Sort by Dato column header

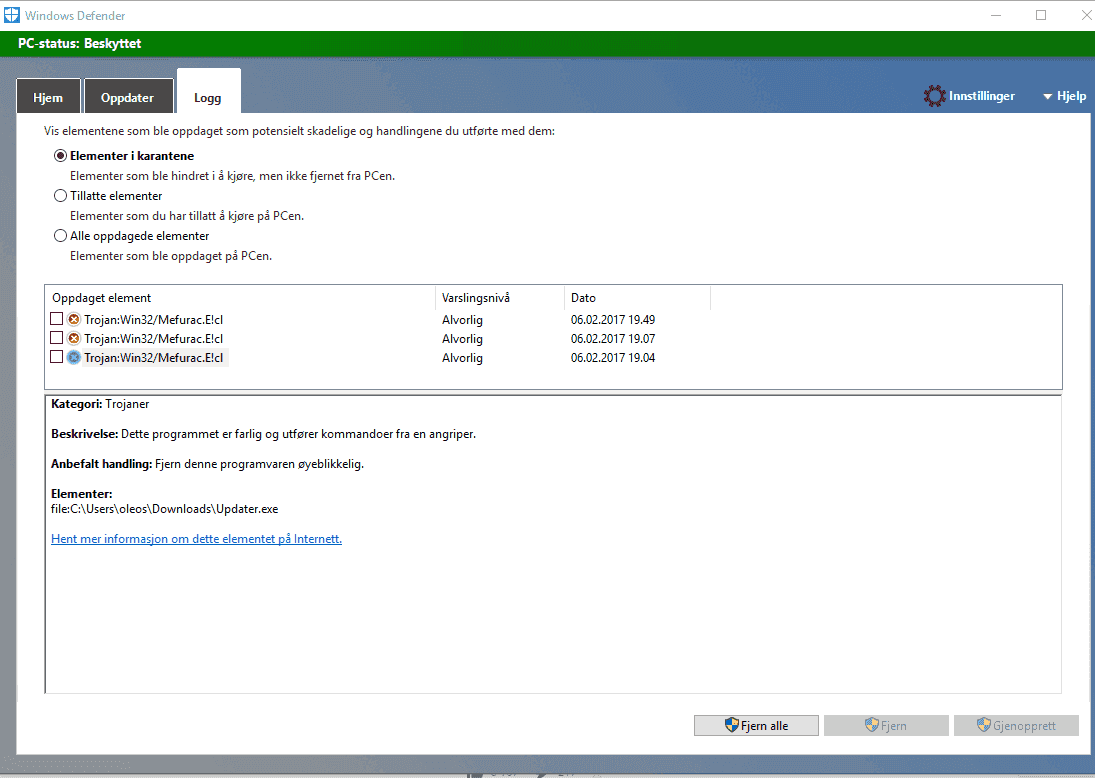[x=637, y=298]
